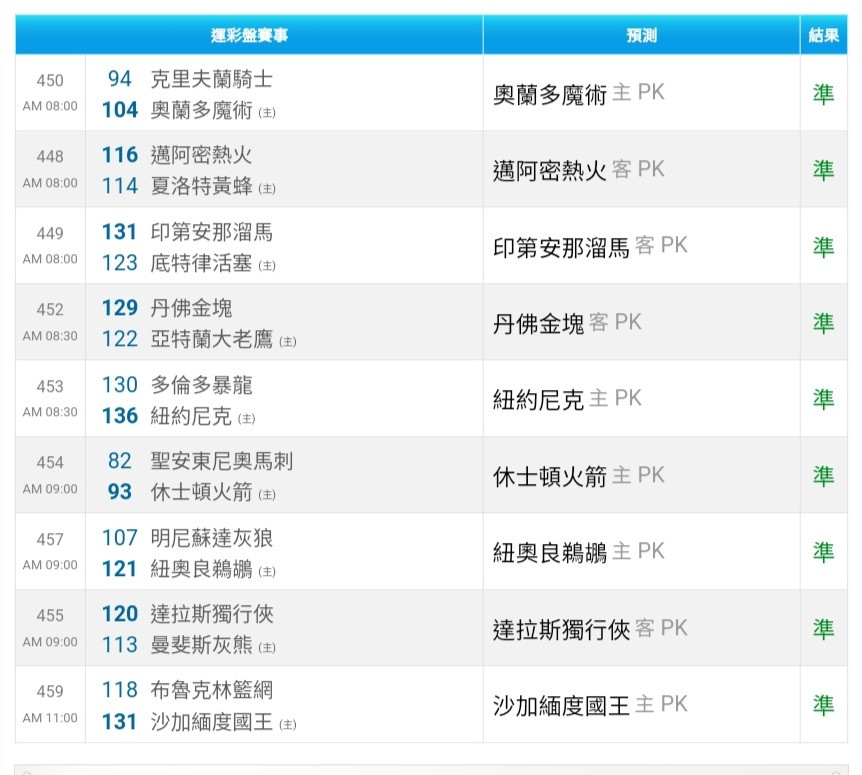Image resolution: width=862 pixels, height=775 pixels.
Task: Click game number 457
Action: 50,539
